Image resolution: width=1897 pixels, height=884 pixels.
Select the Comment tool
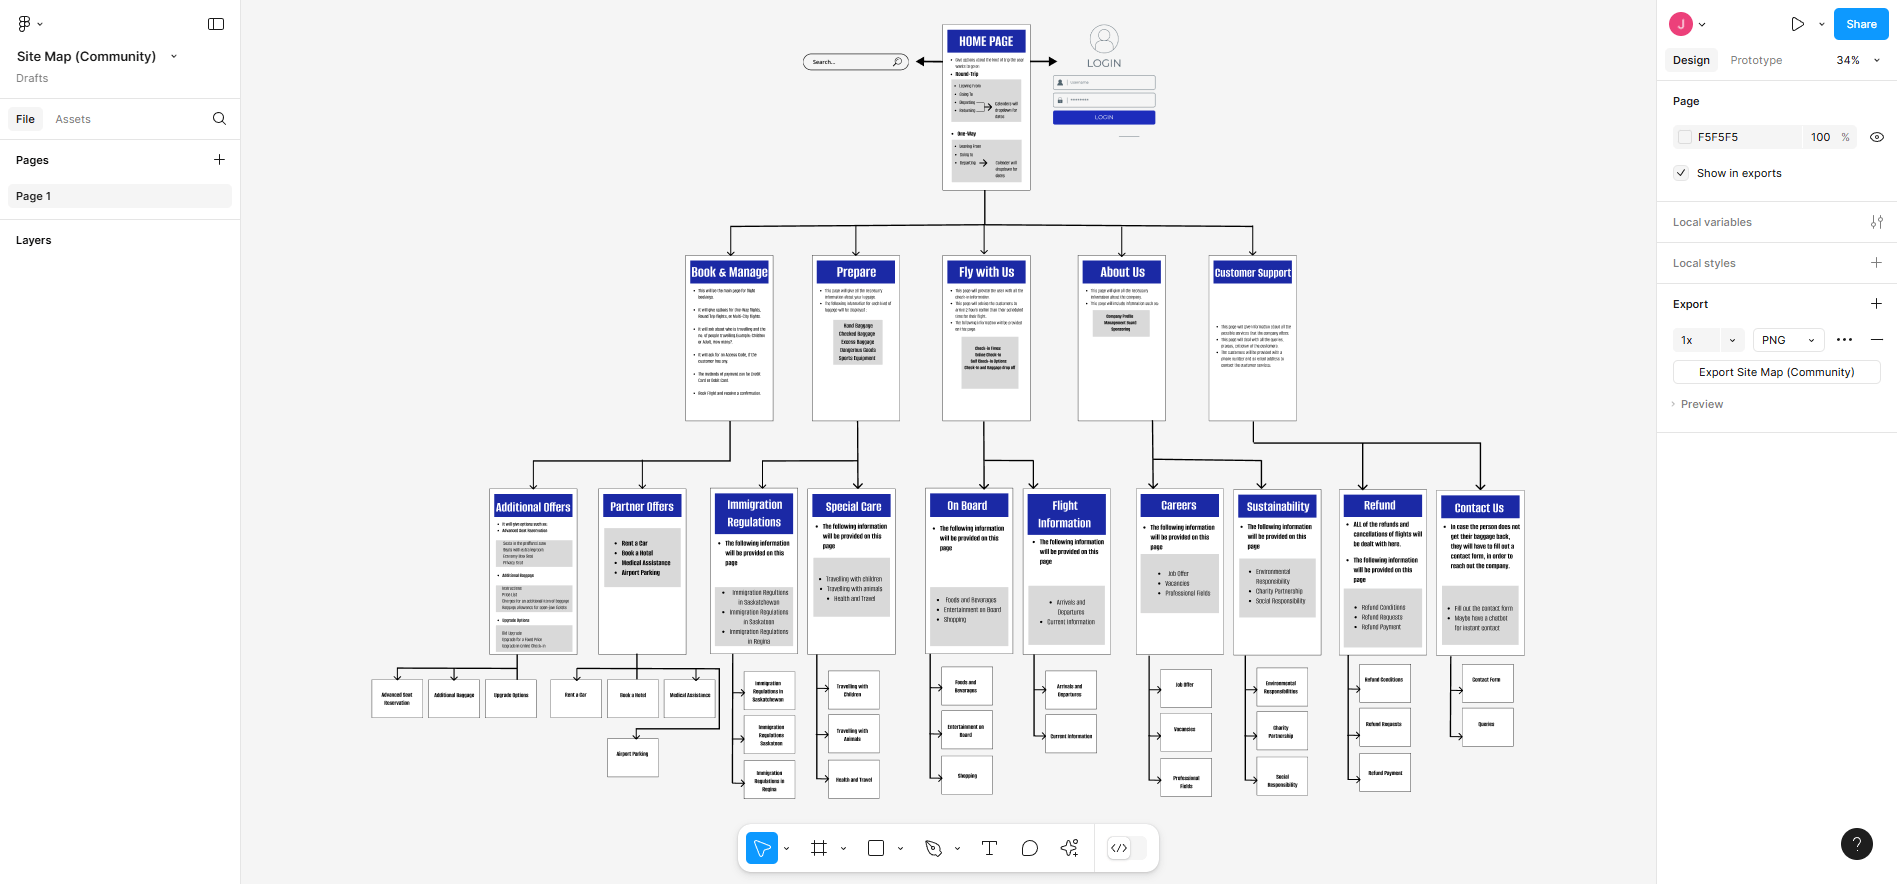(x=1029, y=848)
